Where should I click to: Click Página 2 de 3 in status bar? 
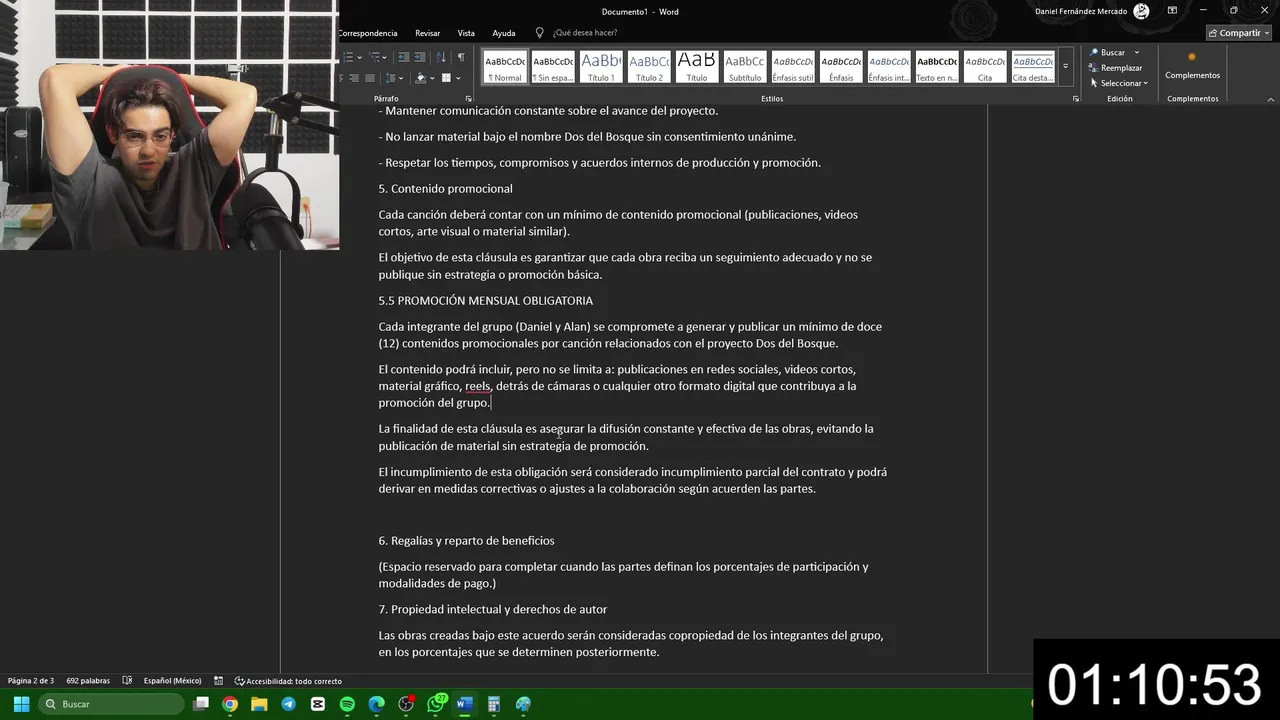coord(31,681)
